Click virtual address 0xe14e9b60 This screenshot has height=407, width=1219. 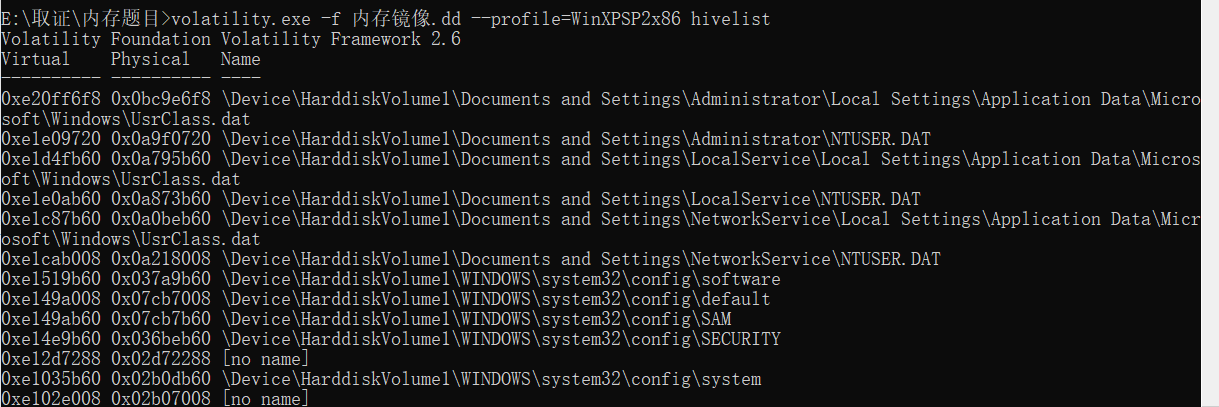pos(51,339)
